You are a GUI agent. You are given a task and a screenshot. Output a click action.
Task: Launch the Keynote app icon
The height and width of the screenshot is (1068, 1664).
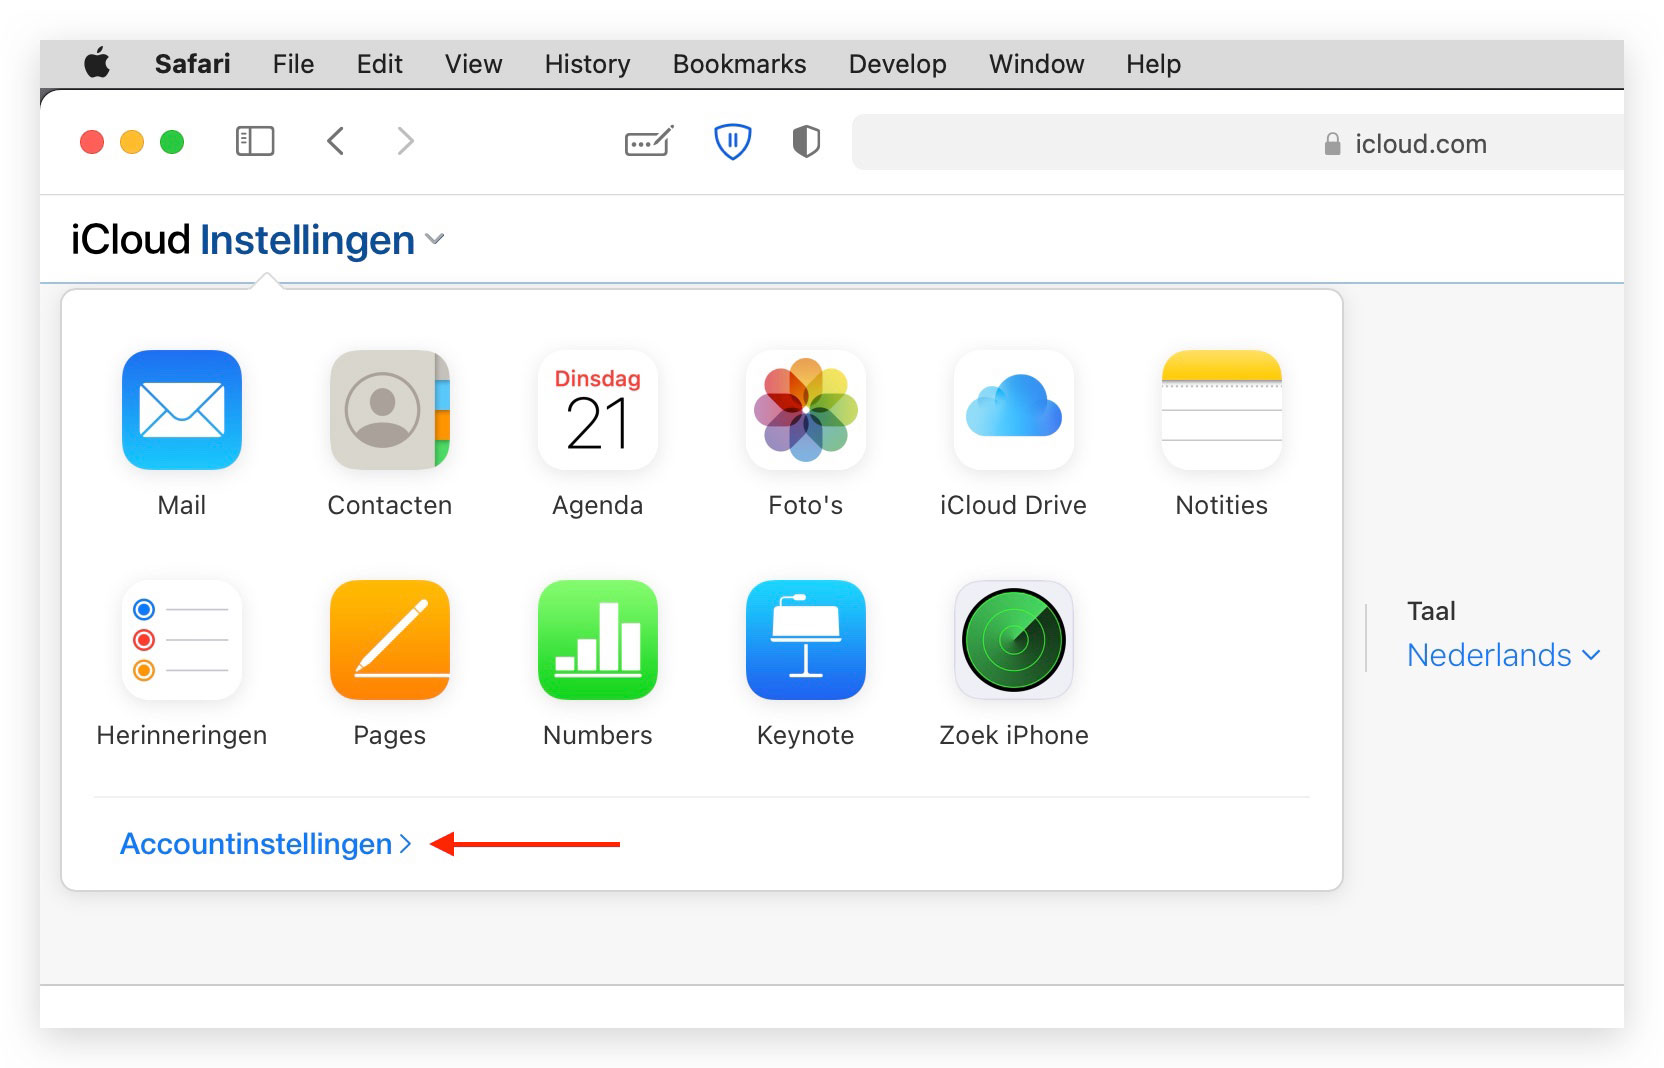click(x=806, y=640)
